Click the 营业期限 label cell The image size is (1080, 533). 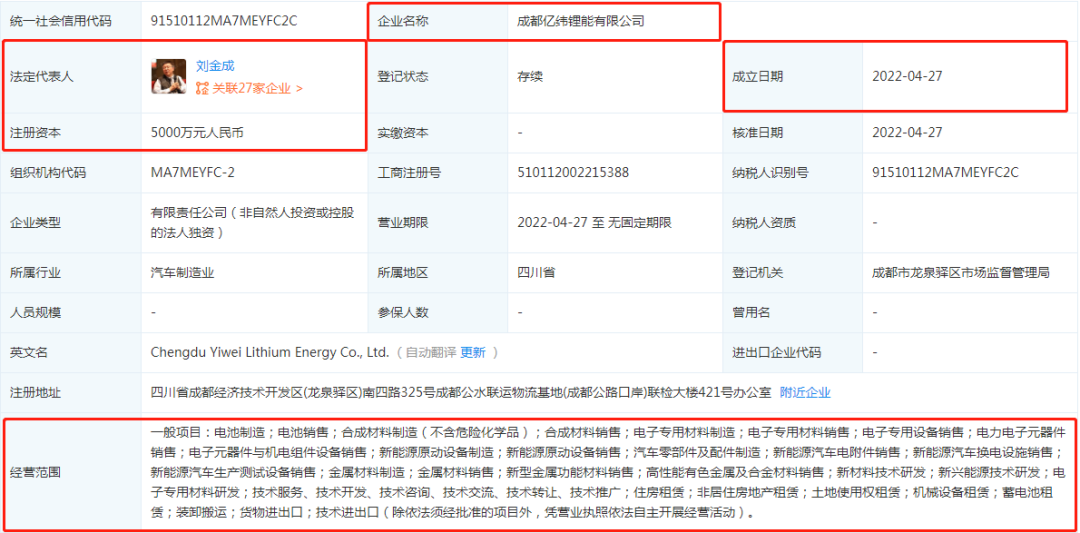coord(437,222)
